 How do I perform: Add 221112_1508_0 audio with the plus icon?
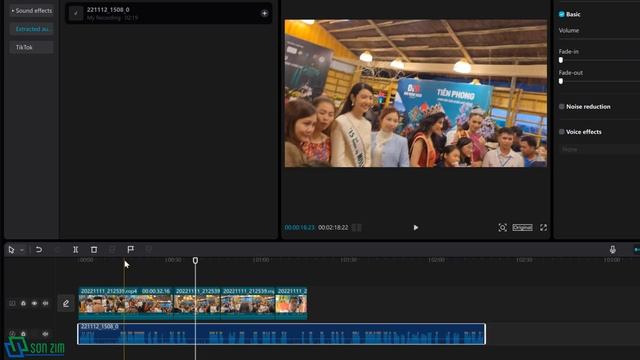click(264, 13)
